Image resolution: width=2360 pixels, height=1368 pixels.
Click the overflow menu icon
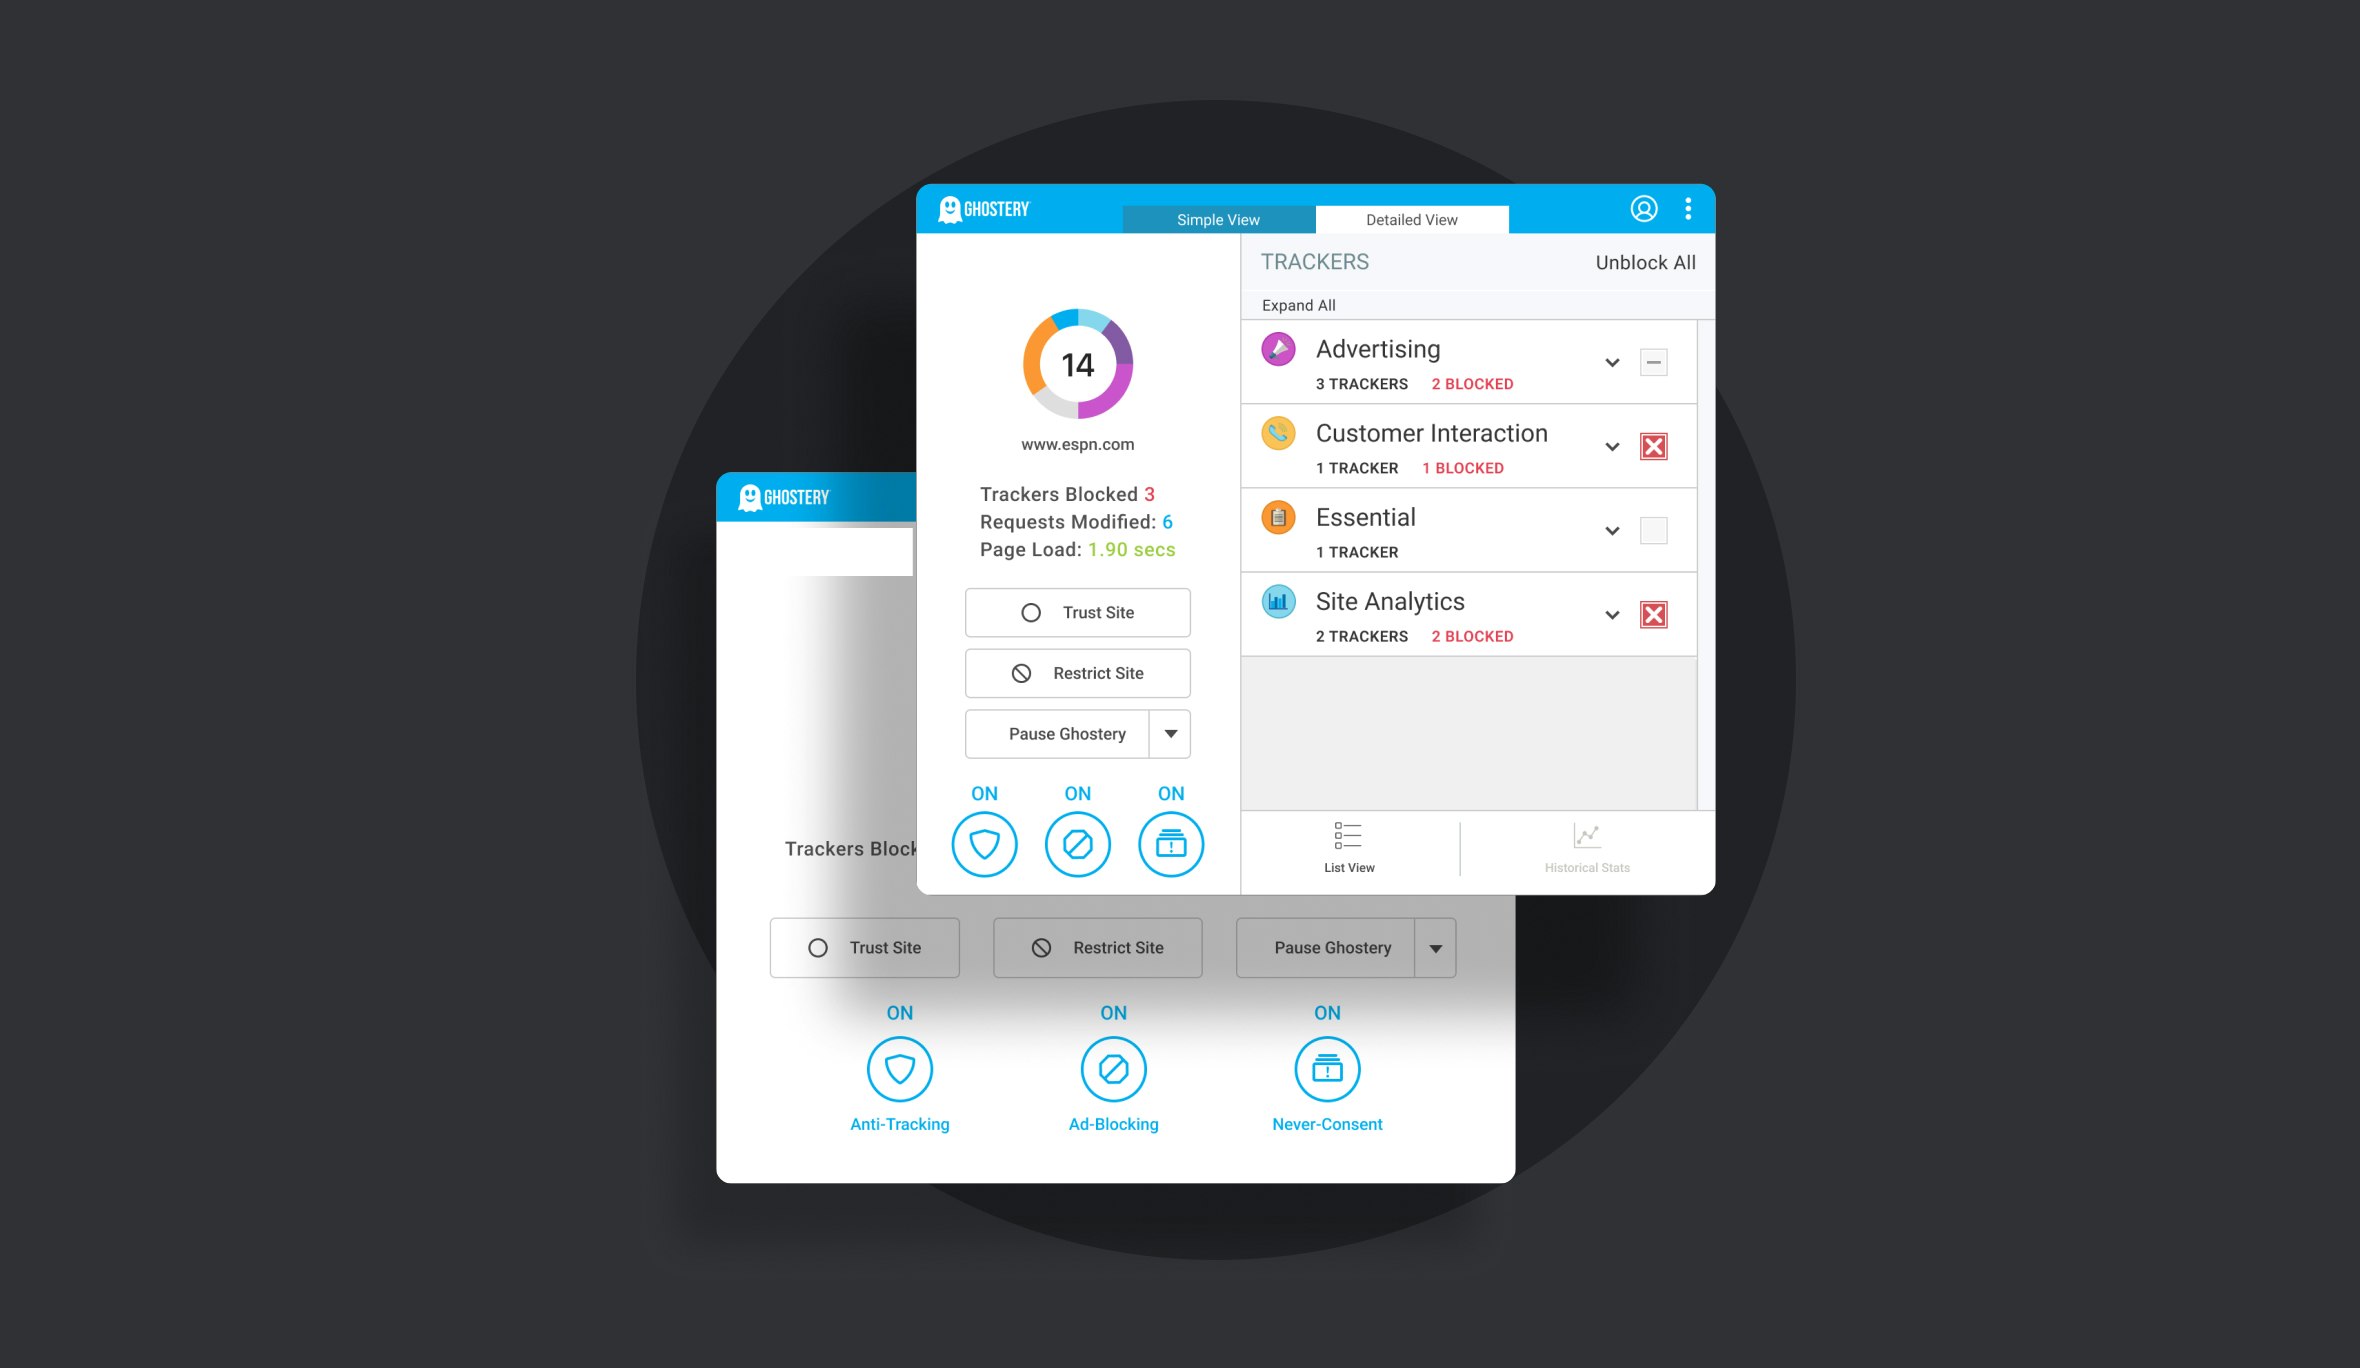1689,208
